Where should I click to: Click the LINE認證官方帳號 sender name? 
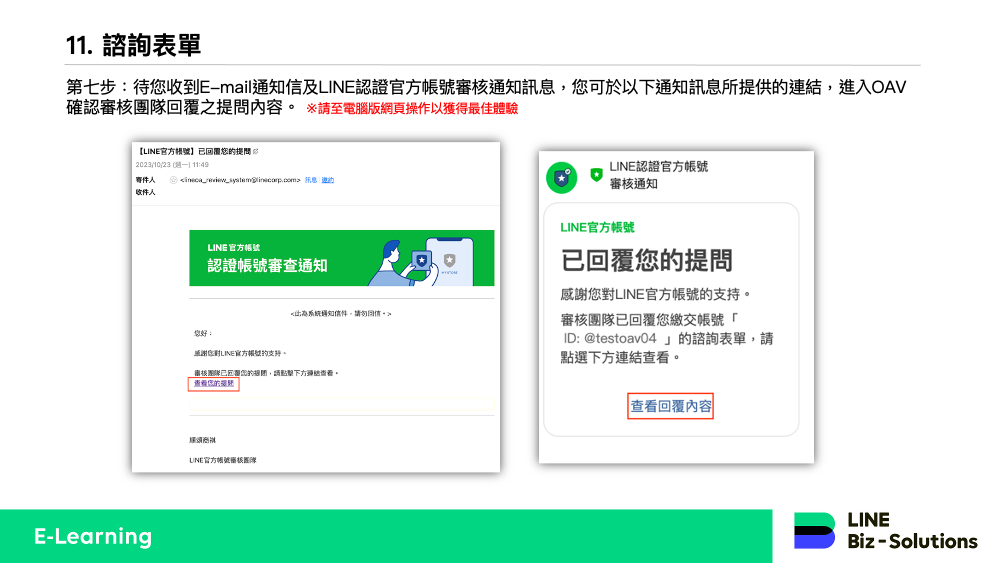[658, 167]
